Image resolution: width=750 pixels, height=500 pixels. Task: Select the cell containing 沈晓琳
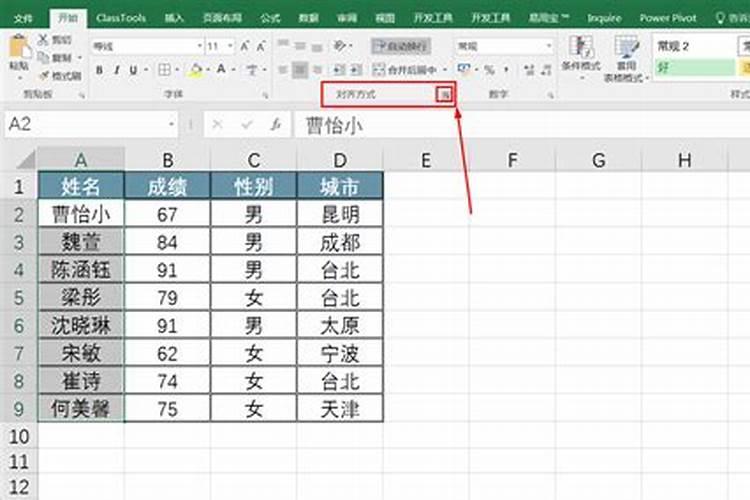[x=81, y=325]
